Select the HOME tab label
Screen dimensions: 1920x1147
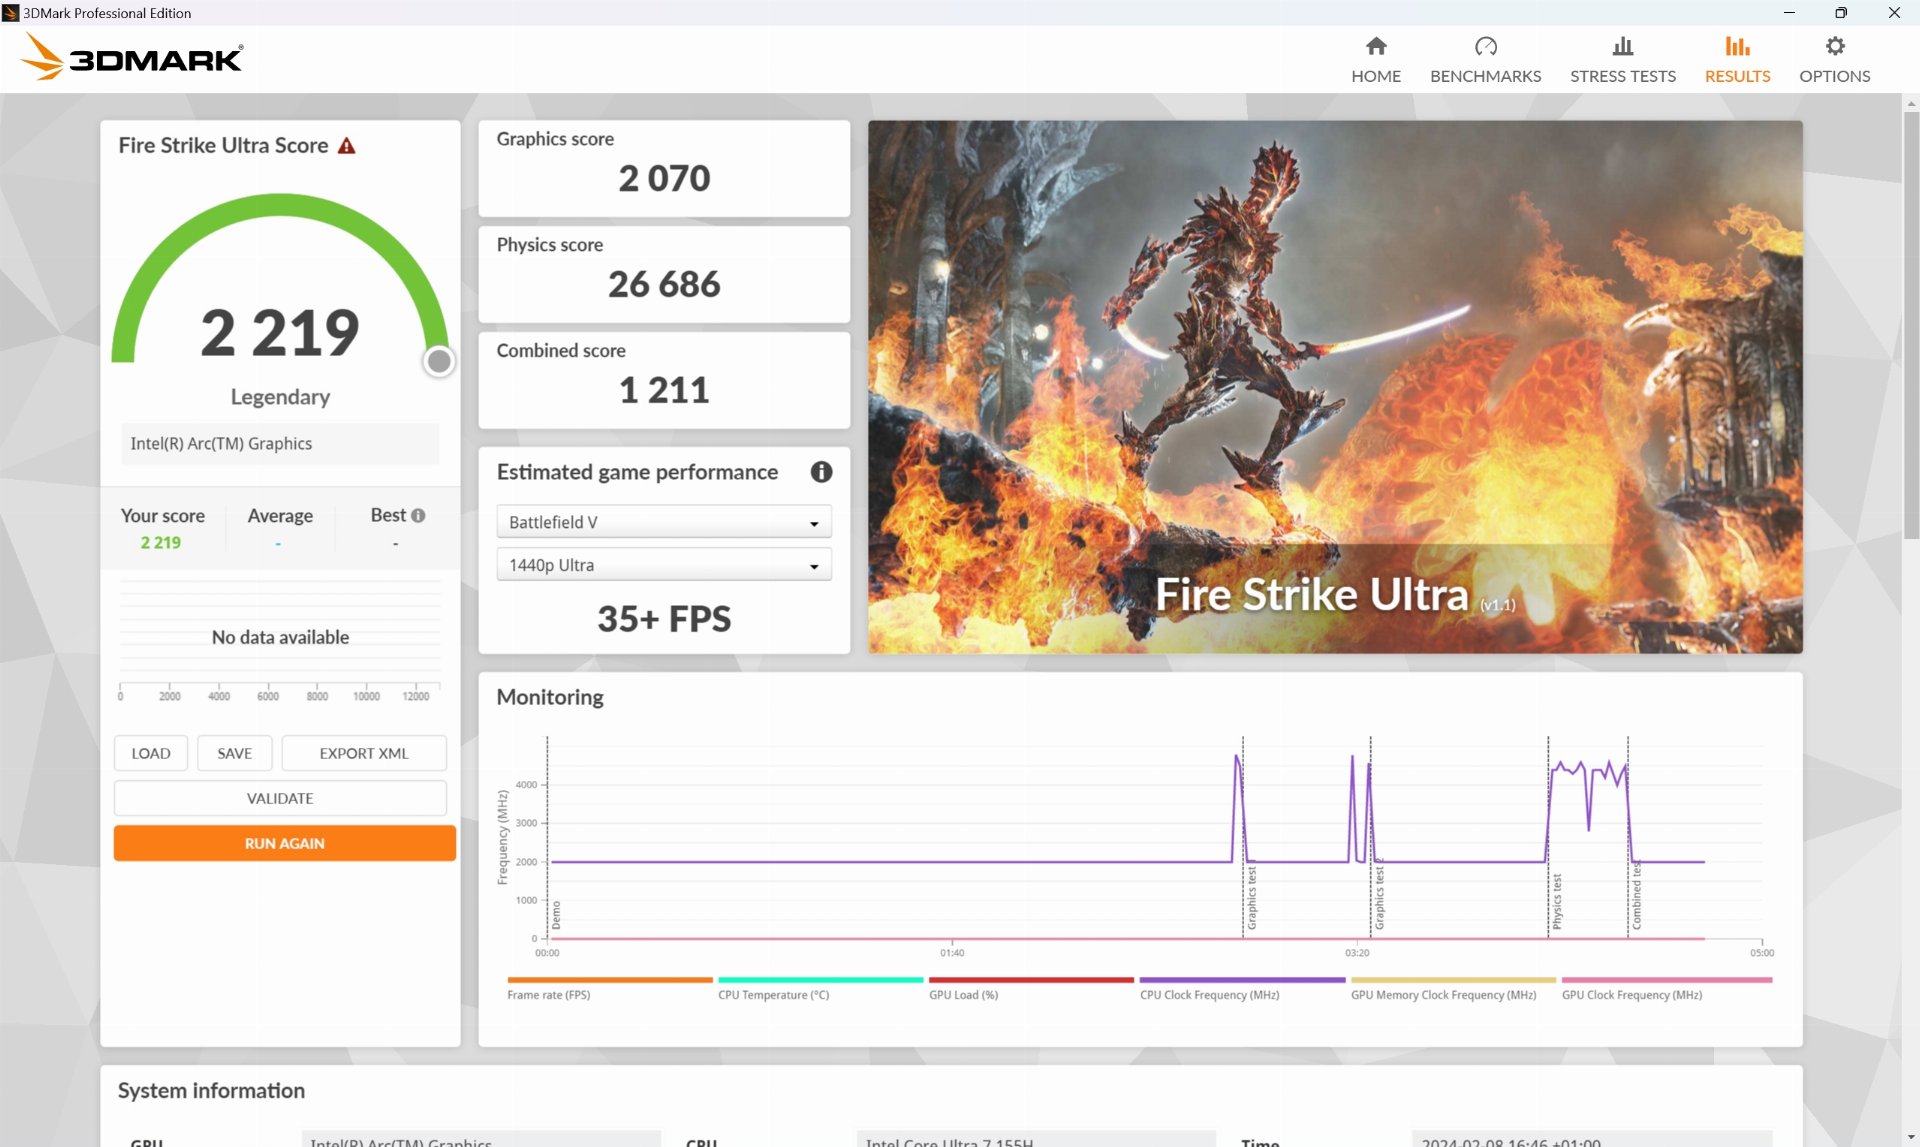coord(1376,76)
